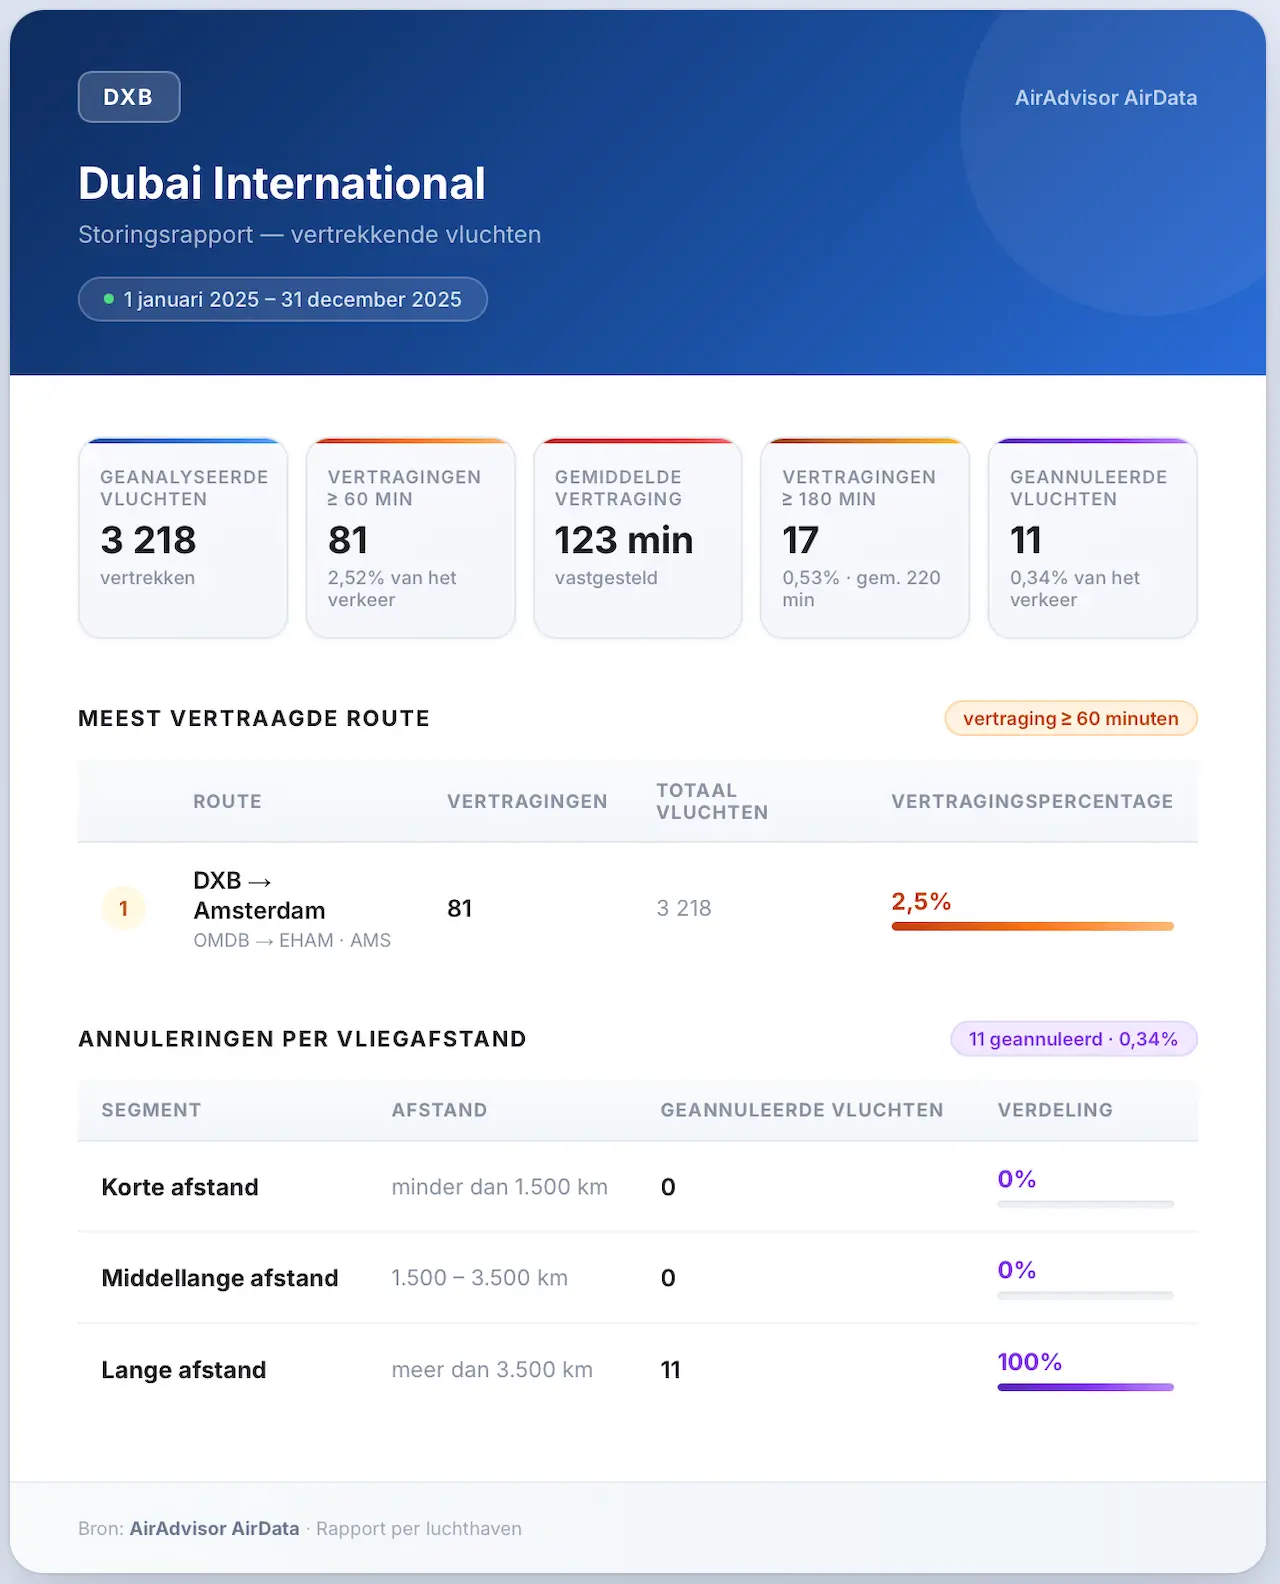
Task: Click 'minder dan 1.500 km' cell
Action: pos(499,1187)
